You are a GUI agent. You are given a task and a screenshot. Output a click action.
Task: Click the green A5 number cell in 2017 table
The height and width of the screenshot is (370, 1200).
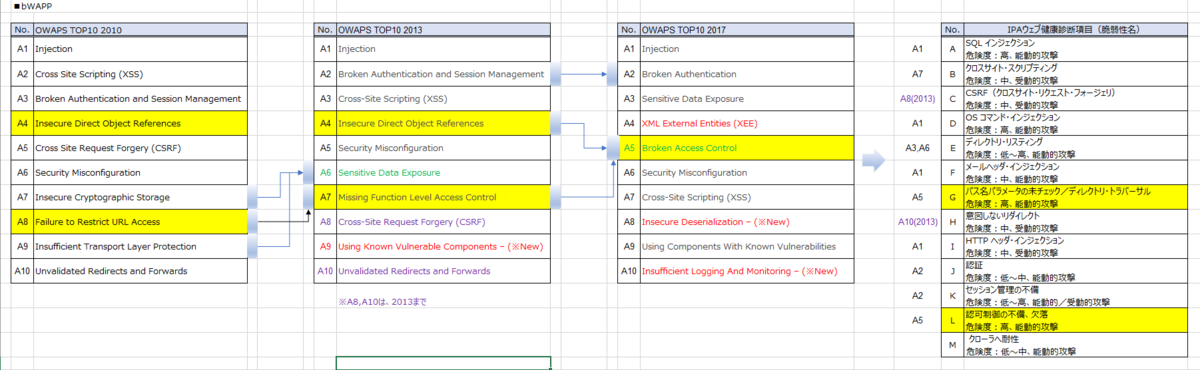click(x=629, y=147)
